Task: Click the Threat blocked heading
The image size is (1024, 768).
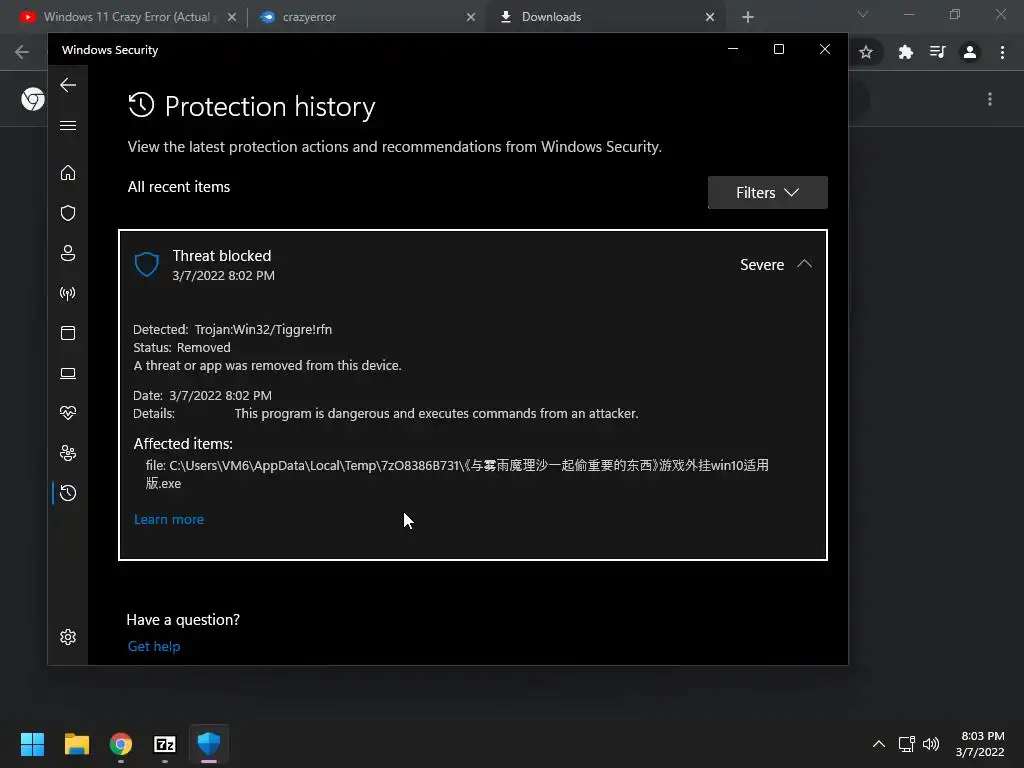Action: 222,255
